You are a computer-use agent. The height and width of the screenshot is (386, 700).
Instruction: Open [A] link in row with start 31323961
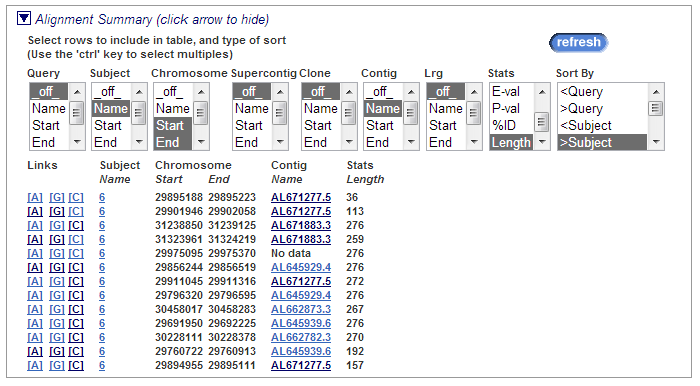[35, 239]
